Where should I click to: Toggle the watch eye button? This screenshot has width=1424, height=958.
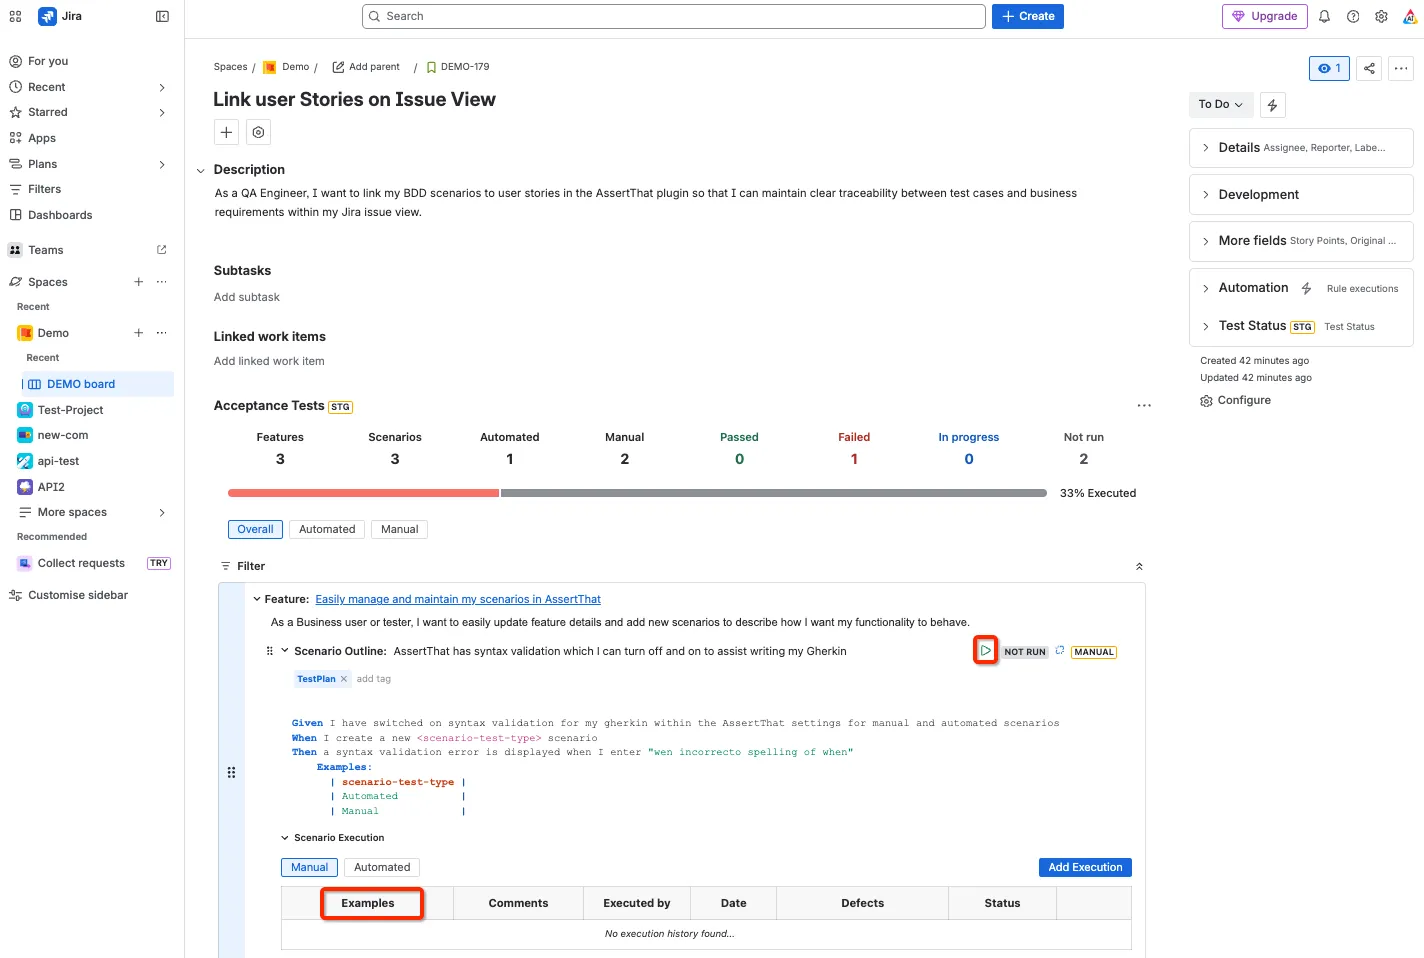(x=1329, y=68)
